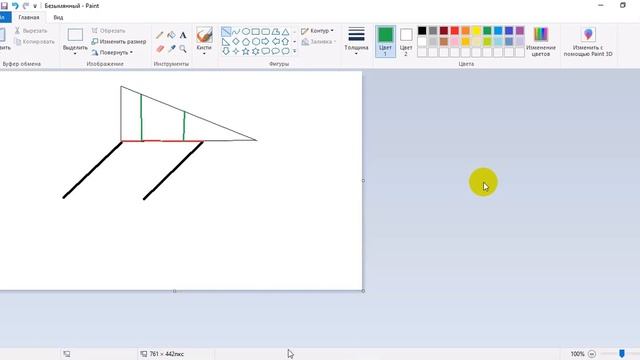Choose the Line shape
Screen dimensions: 640x360
226,31
